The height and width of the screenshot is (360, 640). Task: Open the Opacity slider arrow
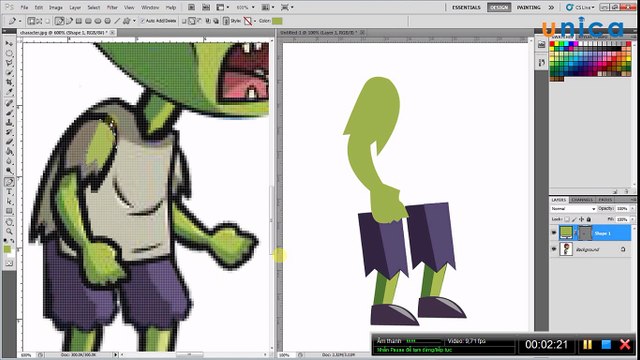tap(632, 209)
